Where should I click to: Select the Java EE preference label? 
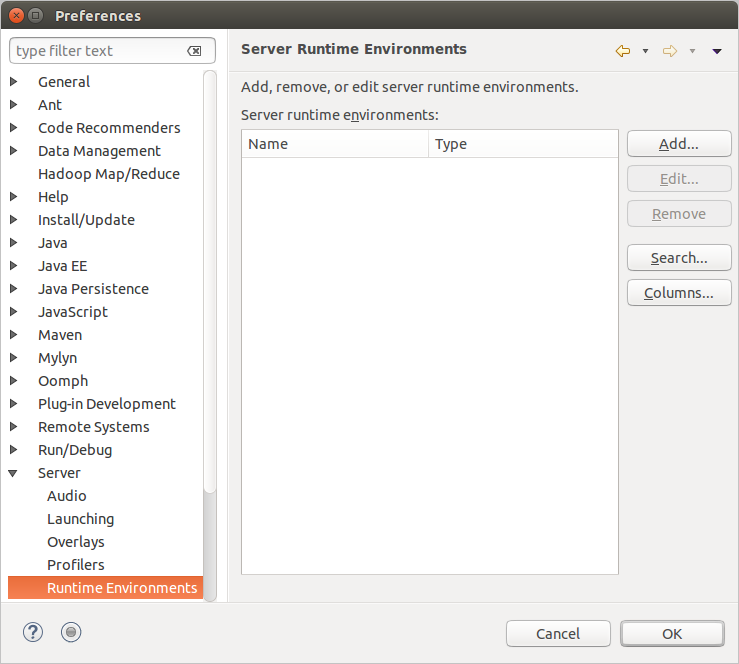(63, 266)
